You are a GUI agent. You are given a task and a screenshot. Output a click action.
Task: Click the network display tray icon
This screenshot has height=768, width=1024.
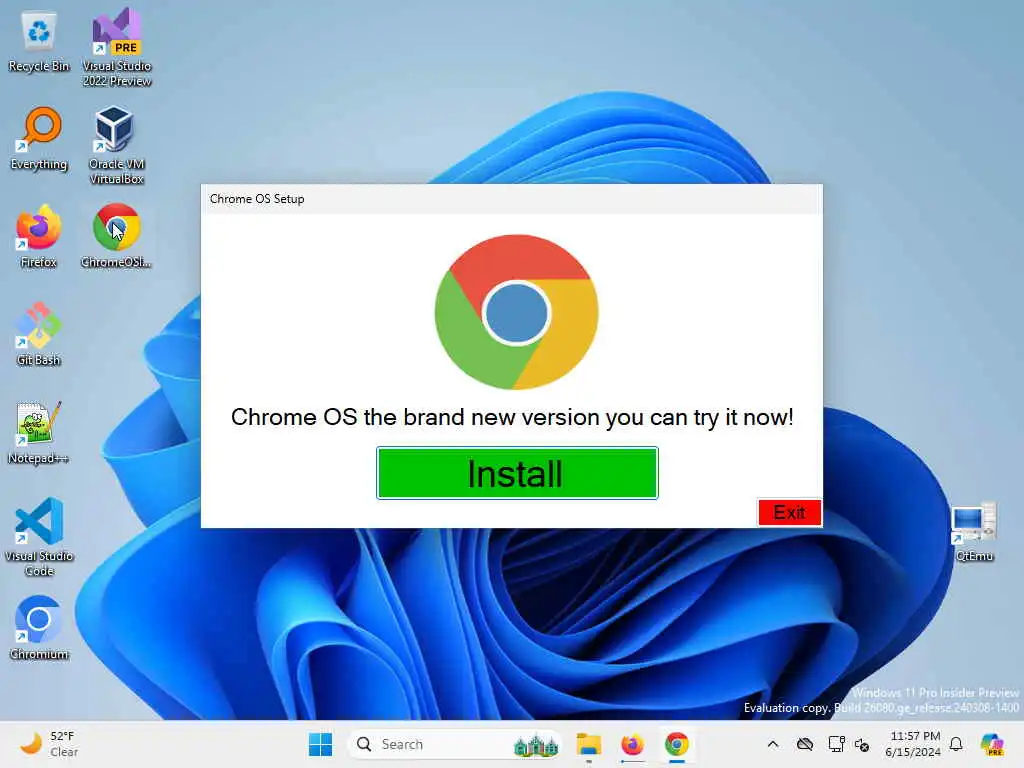click(836, 744)
